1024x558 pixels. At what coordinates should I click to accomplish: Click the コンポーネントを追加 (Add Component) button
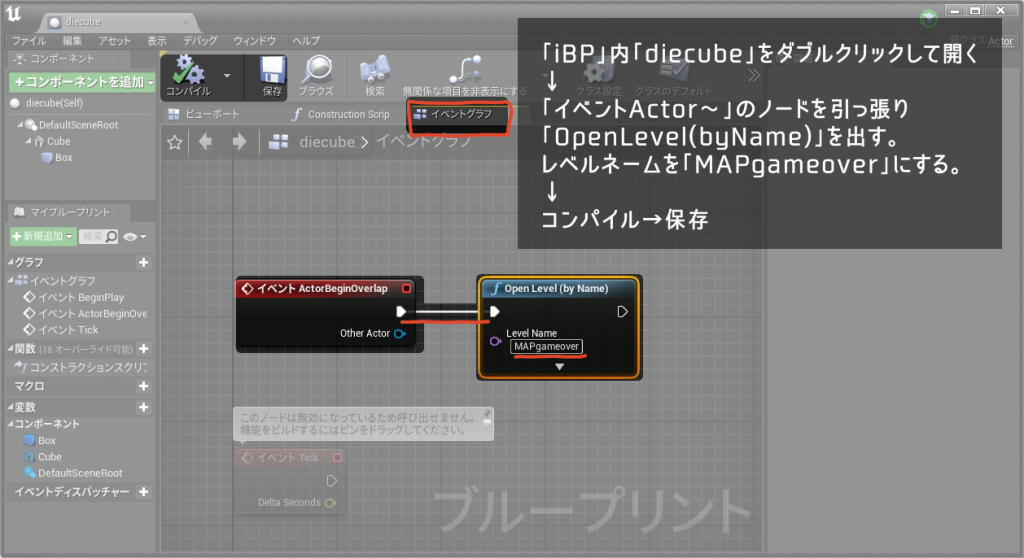click(79, 81)
